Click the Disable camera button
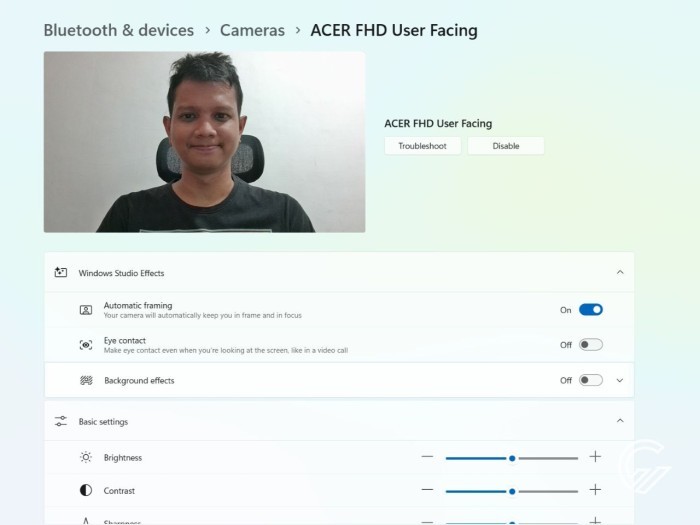Image resolution: width=700 pixels, height=525 pixels. pyautogui.click(x=506, y=146)
